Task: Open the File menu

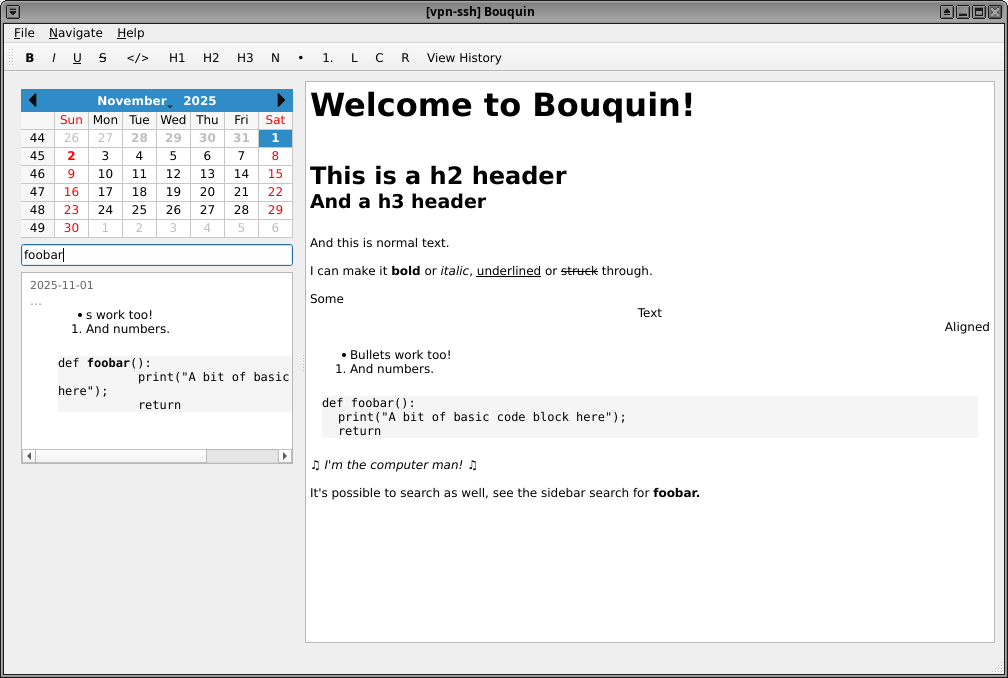Action: click(x=24, y=32)
